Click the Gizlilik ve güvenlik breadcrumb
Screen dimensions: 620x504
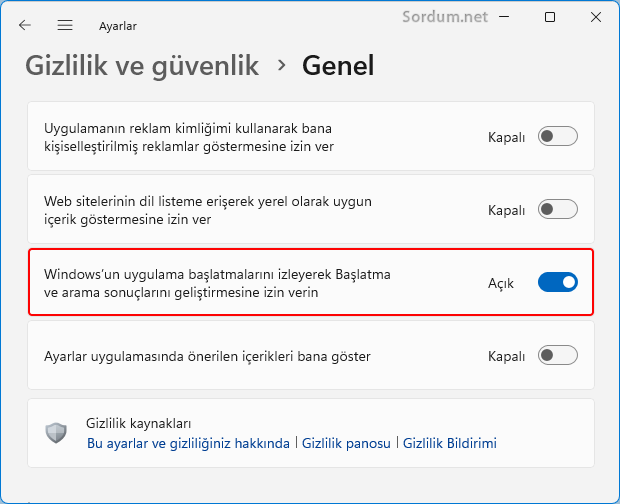(142, 65)
